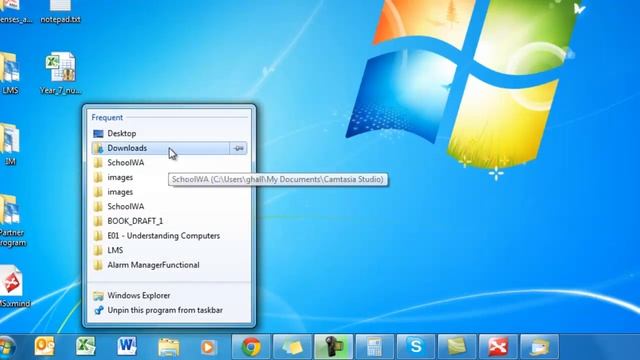Image resolution: width=640 pixels, height=360 pixels.
Task: Click the Windows Explorer folder icon on taskbar
Action: pos(169,347)
